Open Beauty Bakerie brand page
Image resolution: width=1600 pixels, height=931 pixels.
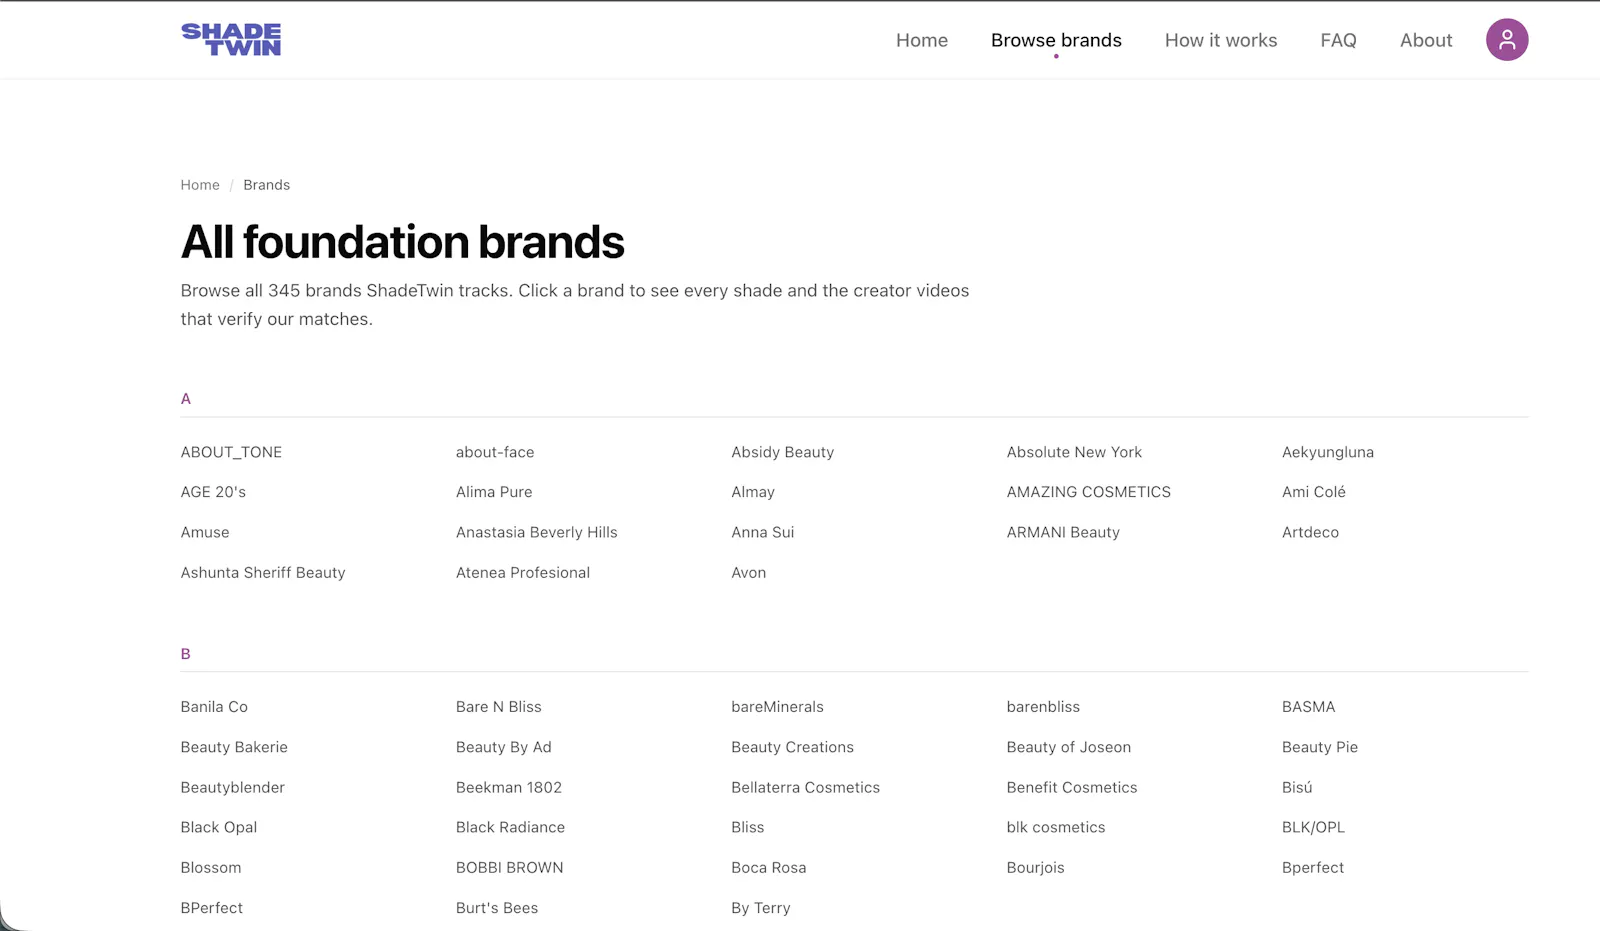pyautogui.click(x=234, y=747)
